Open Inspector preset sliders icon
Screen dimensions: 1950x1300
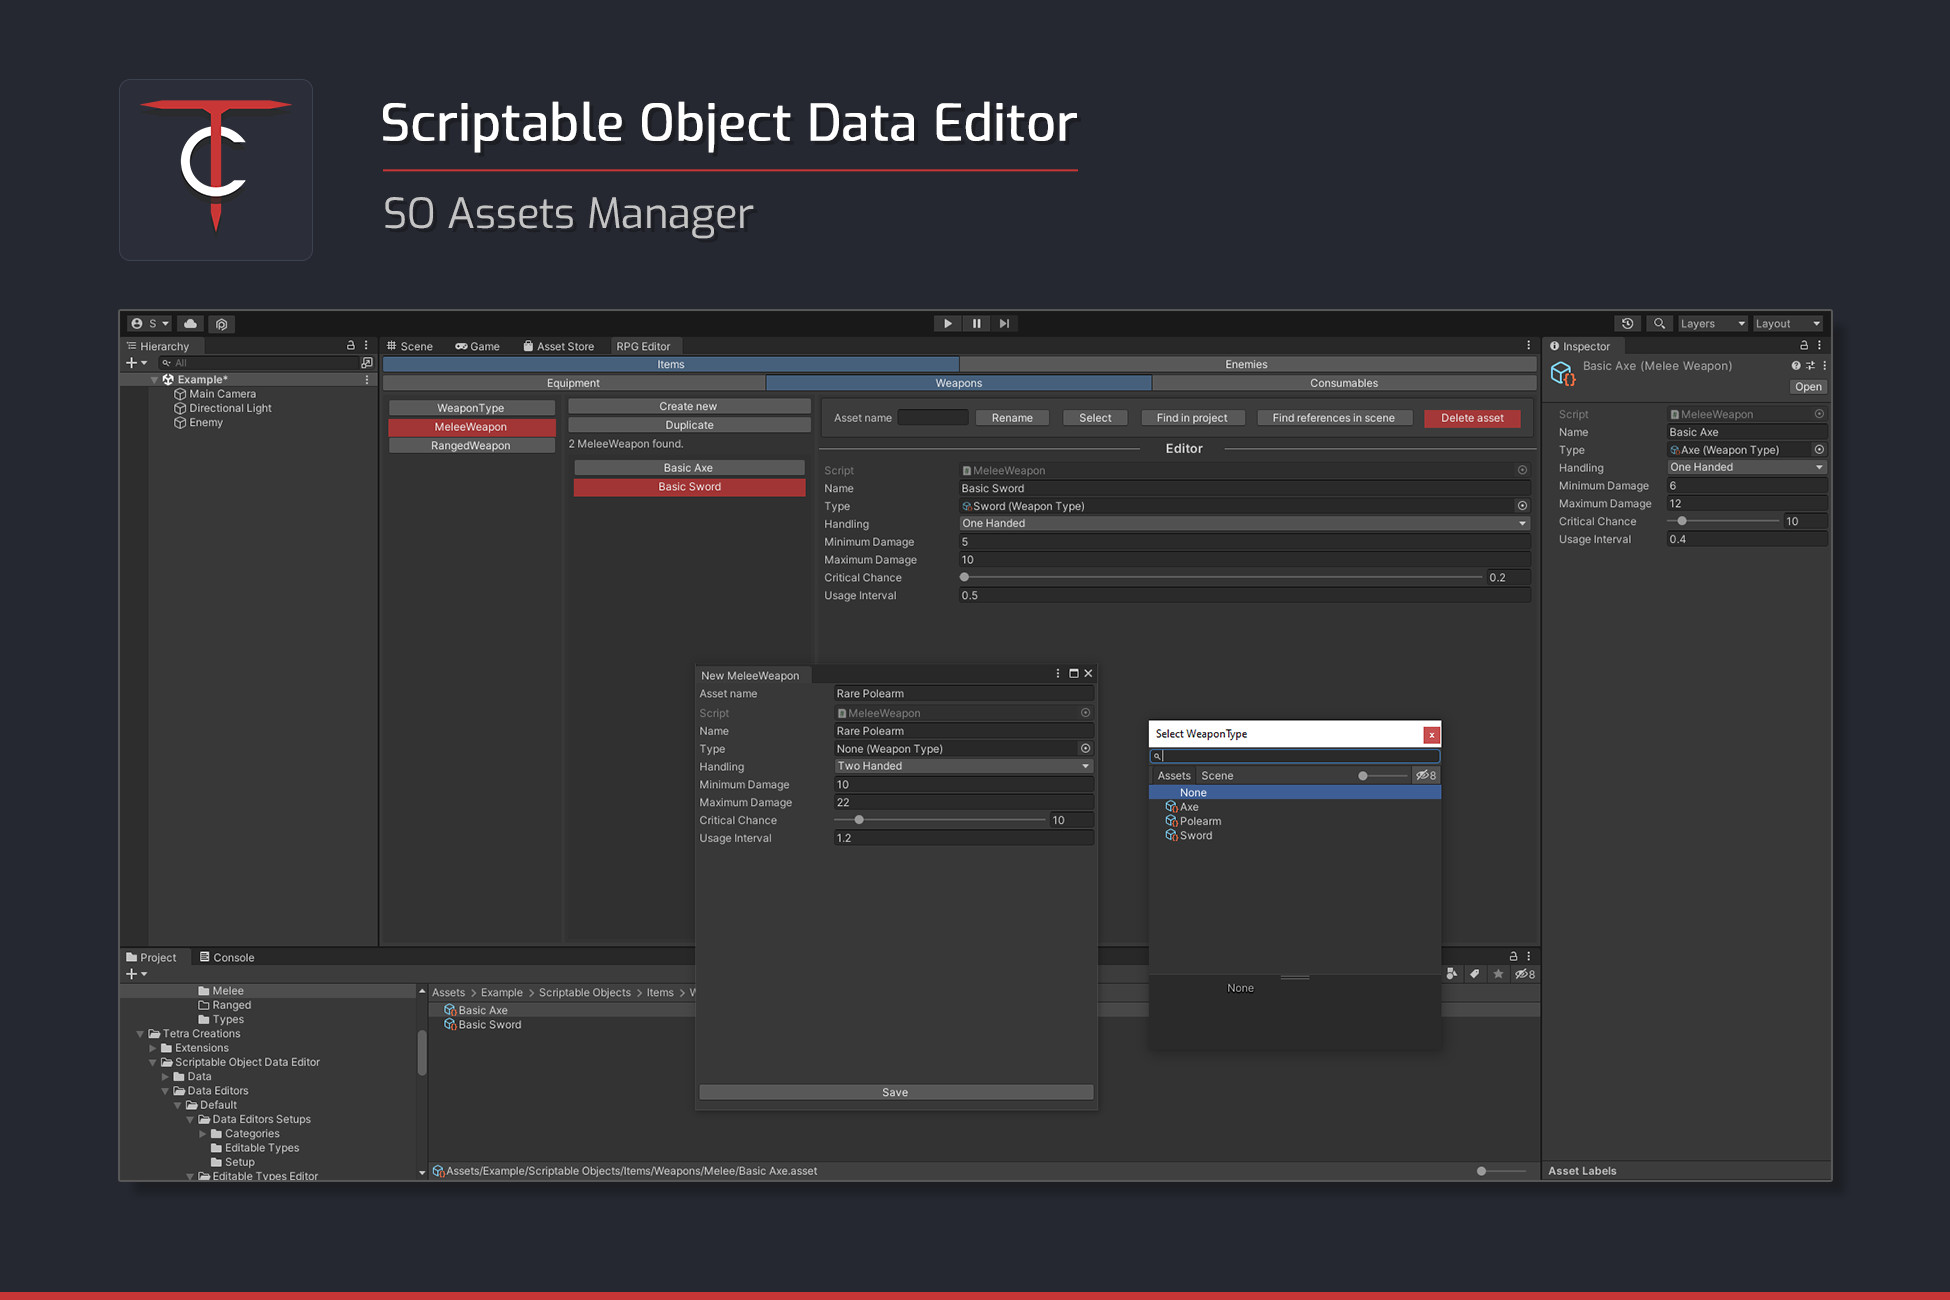[1810, 365]
